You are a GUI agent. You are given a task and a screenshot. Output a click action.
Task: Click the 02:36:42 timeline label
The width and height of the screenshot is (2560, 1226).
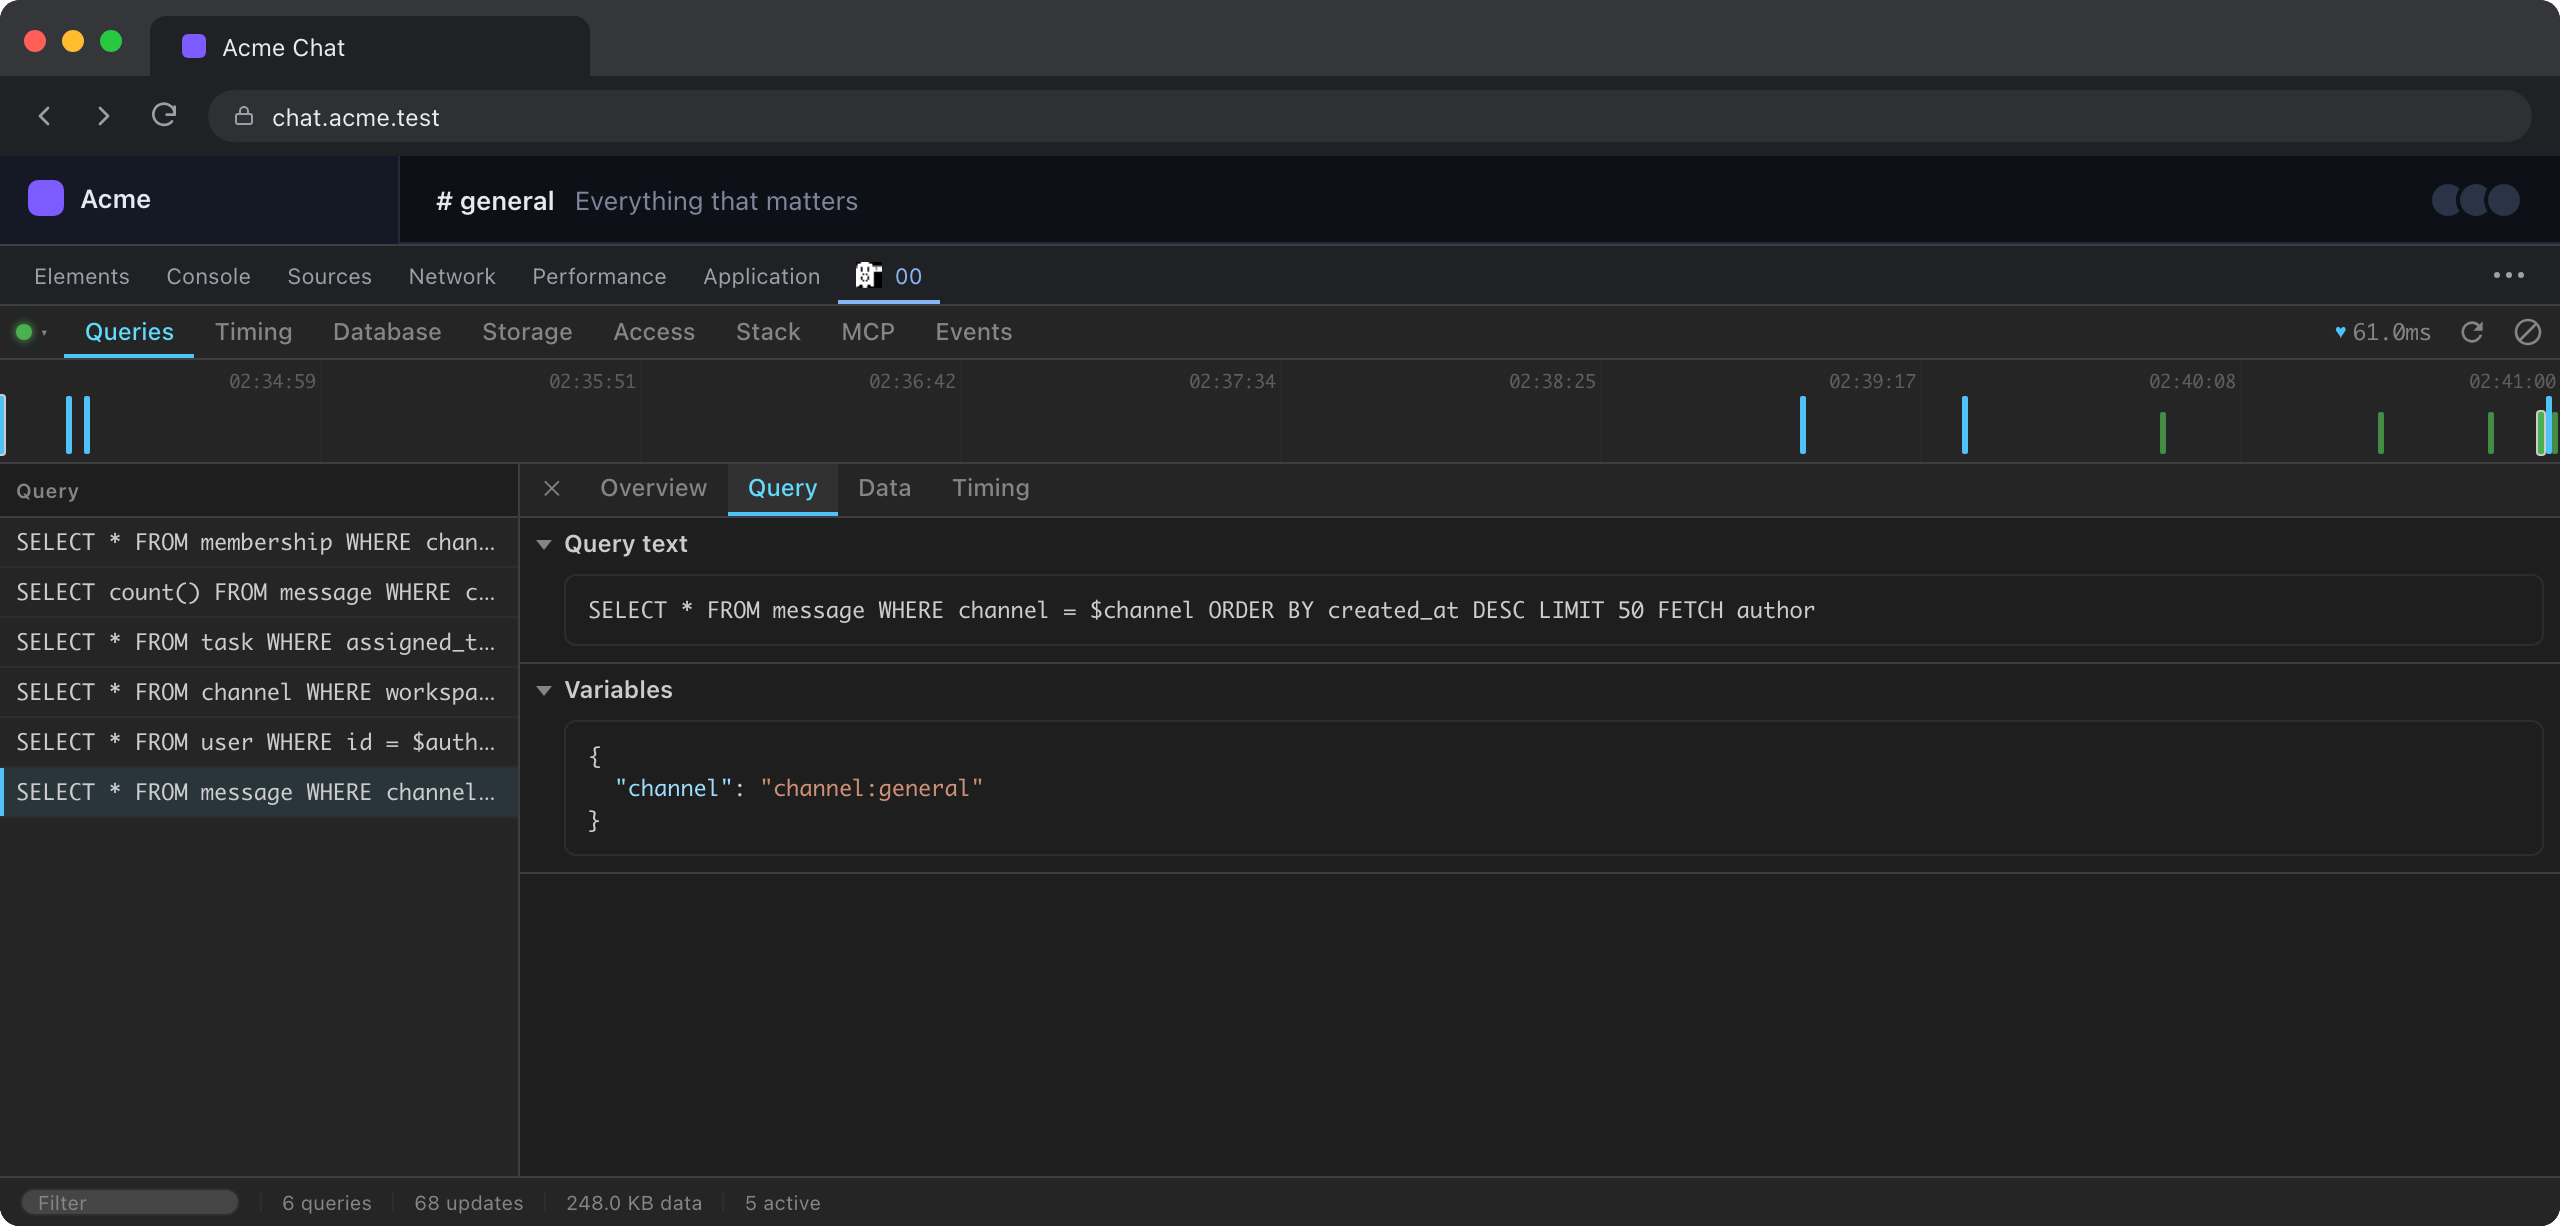tap(912, 381)
